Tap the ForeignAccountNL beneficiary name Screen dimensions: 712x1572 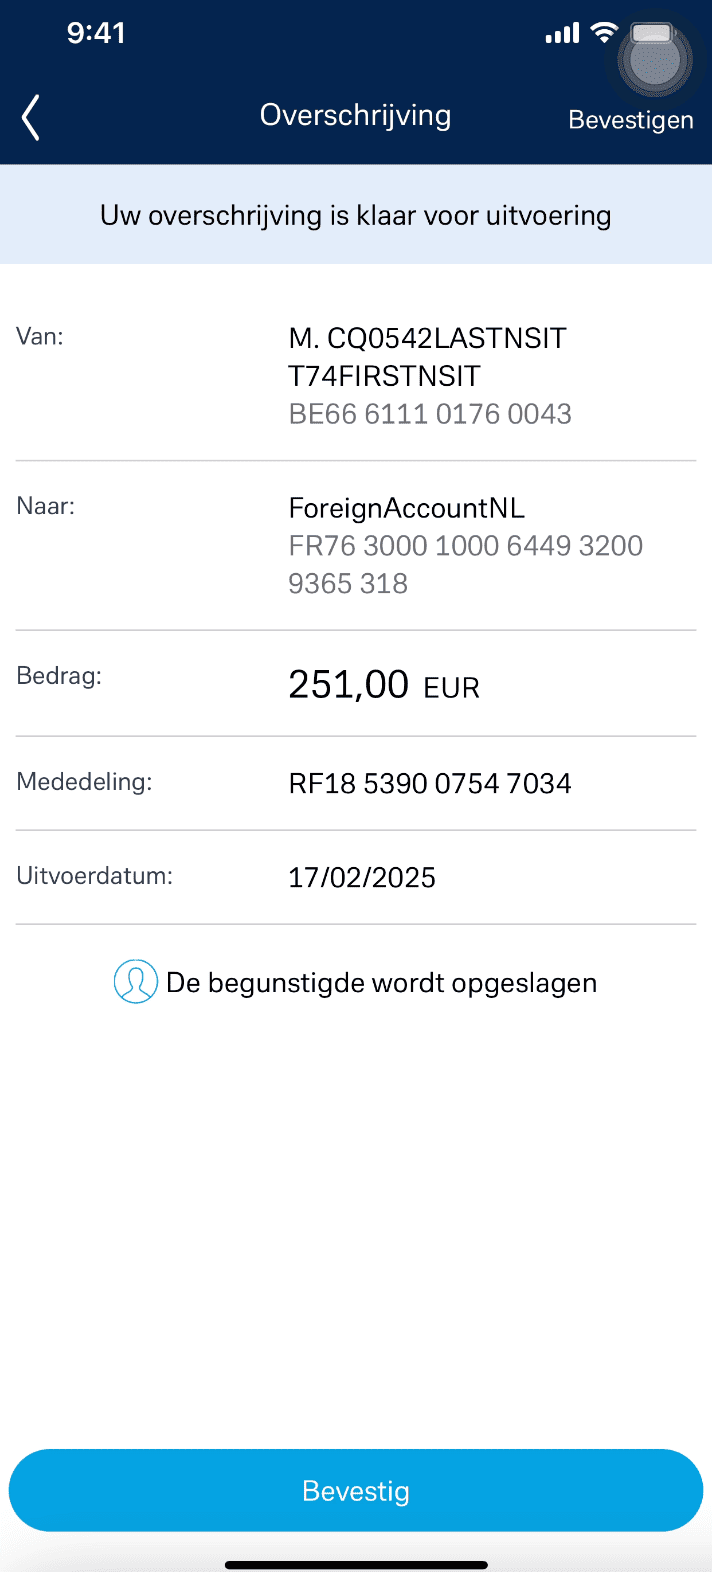(406, 507)
